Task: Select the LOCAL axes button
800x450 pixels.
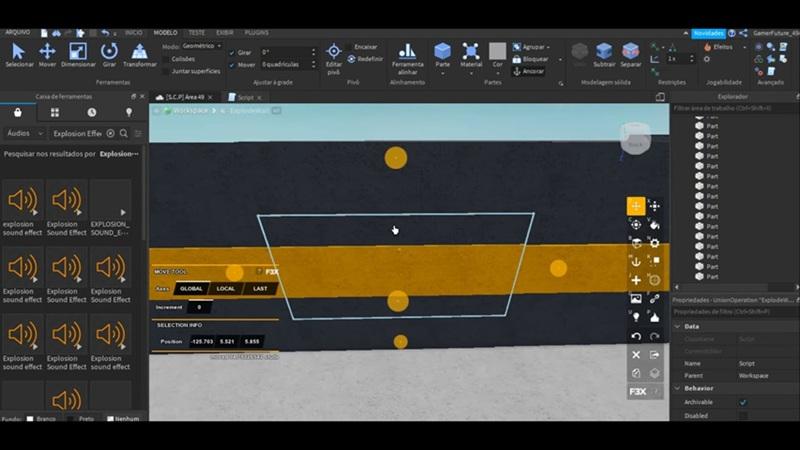Action: pyautogui.click(x=226, y=288)
